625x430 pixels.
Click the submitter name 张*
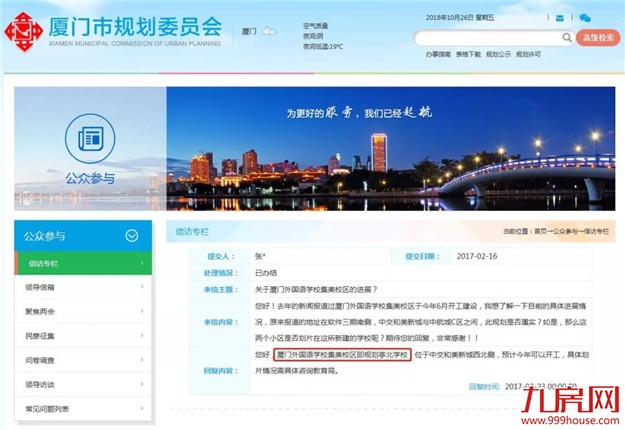tap(260, 256)
